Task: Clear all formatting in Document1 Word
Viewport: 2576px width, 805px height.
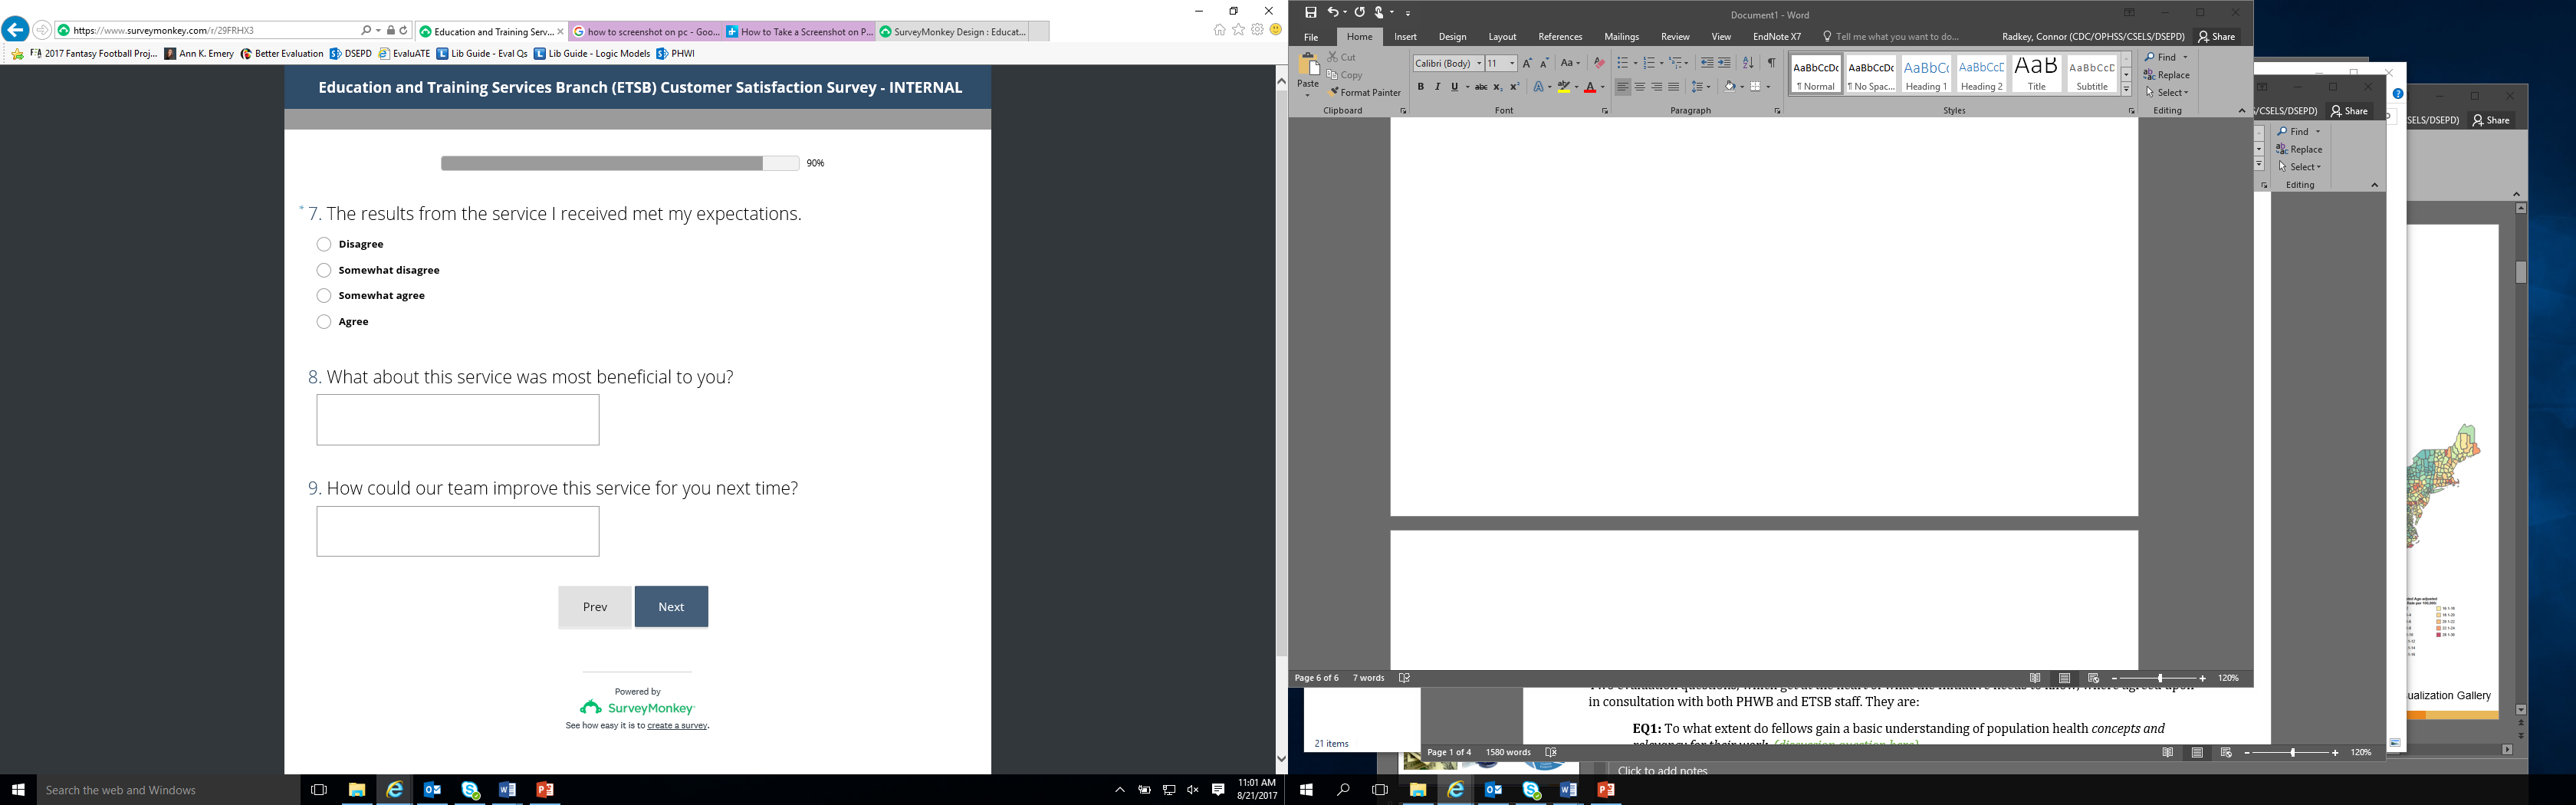Action: pos(1599,63)
